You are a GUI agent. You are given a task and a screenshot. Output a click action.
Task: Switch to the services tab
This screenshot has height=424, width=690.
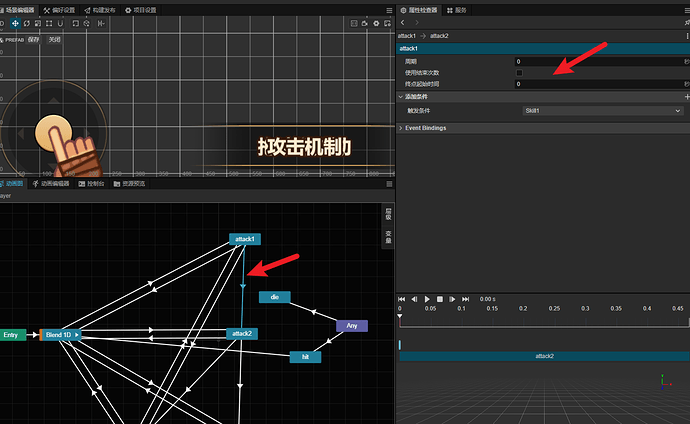click(456, 10)
